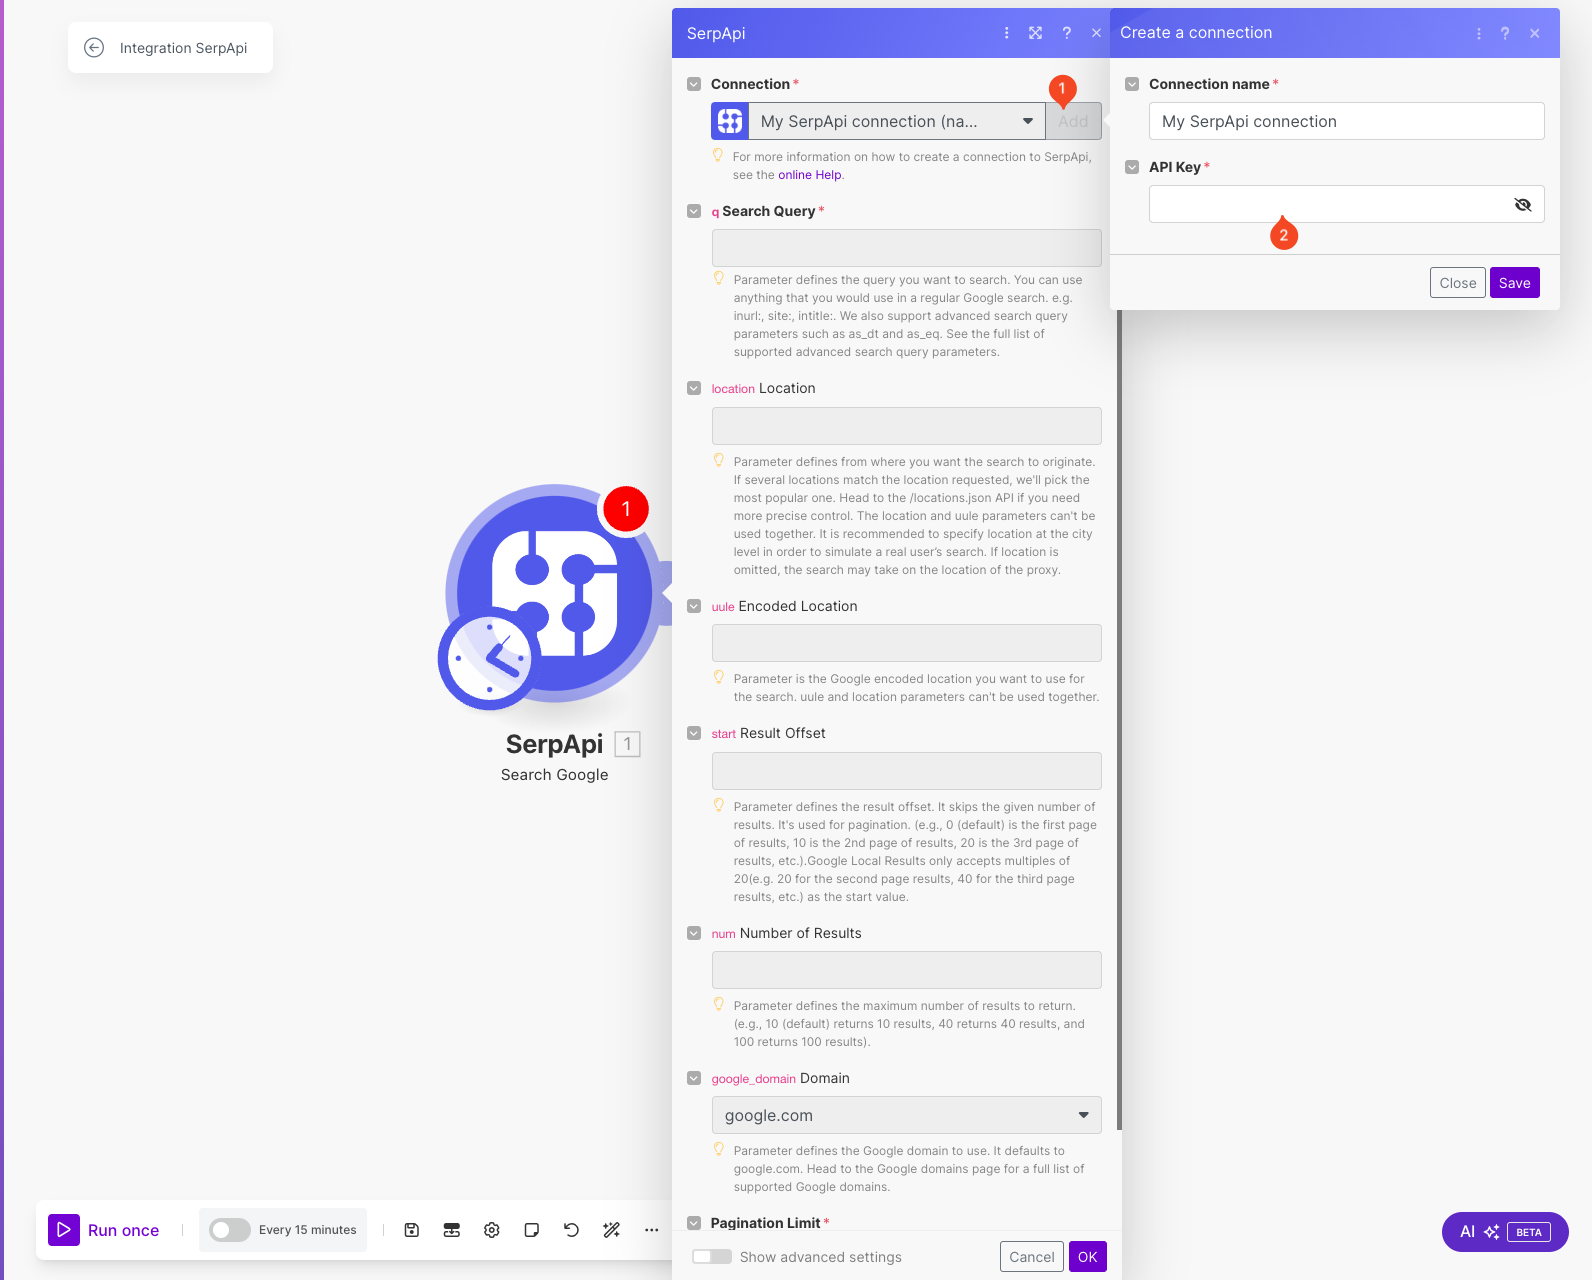Click the bulb icon under Connection field
This screenshot has height=1280, width=1592.
(717, 156)
